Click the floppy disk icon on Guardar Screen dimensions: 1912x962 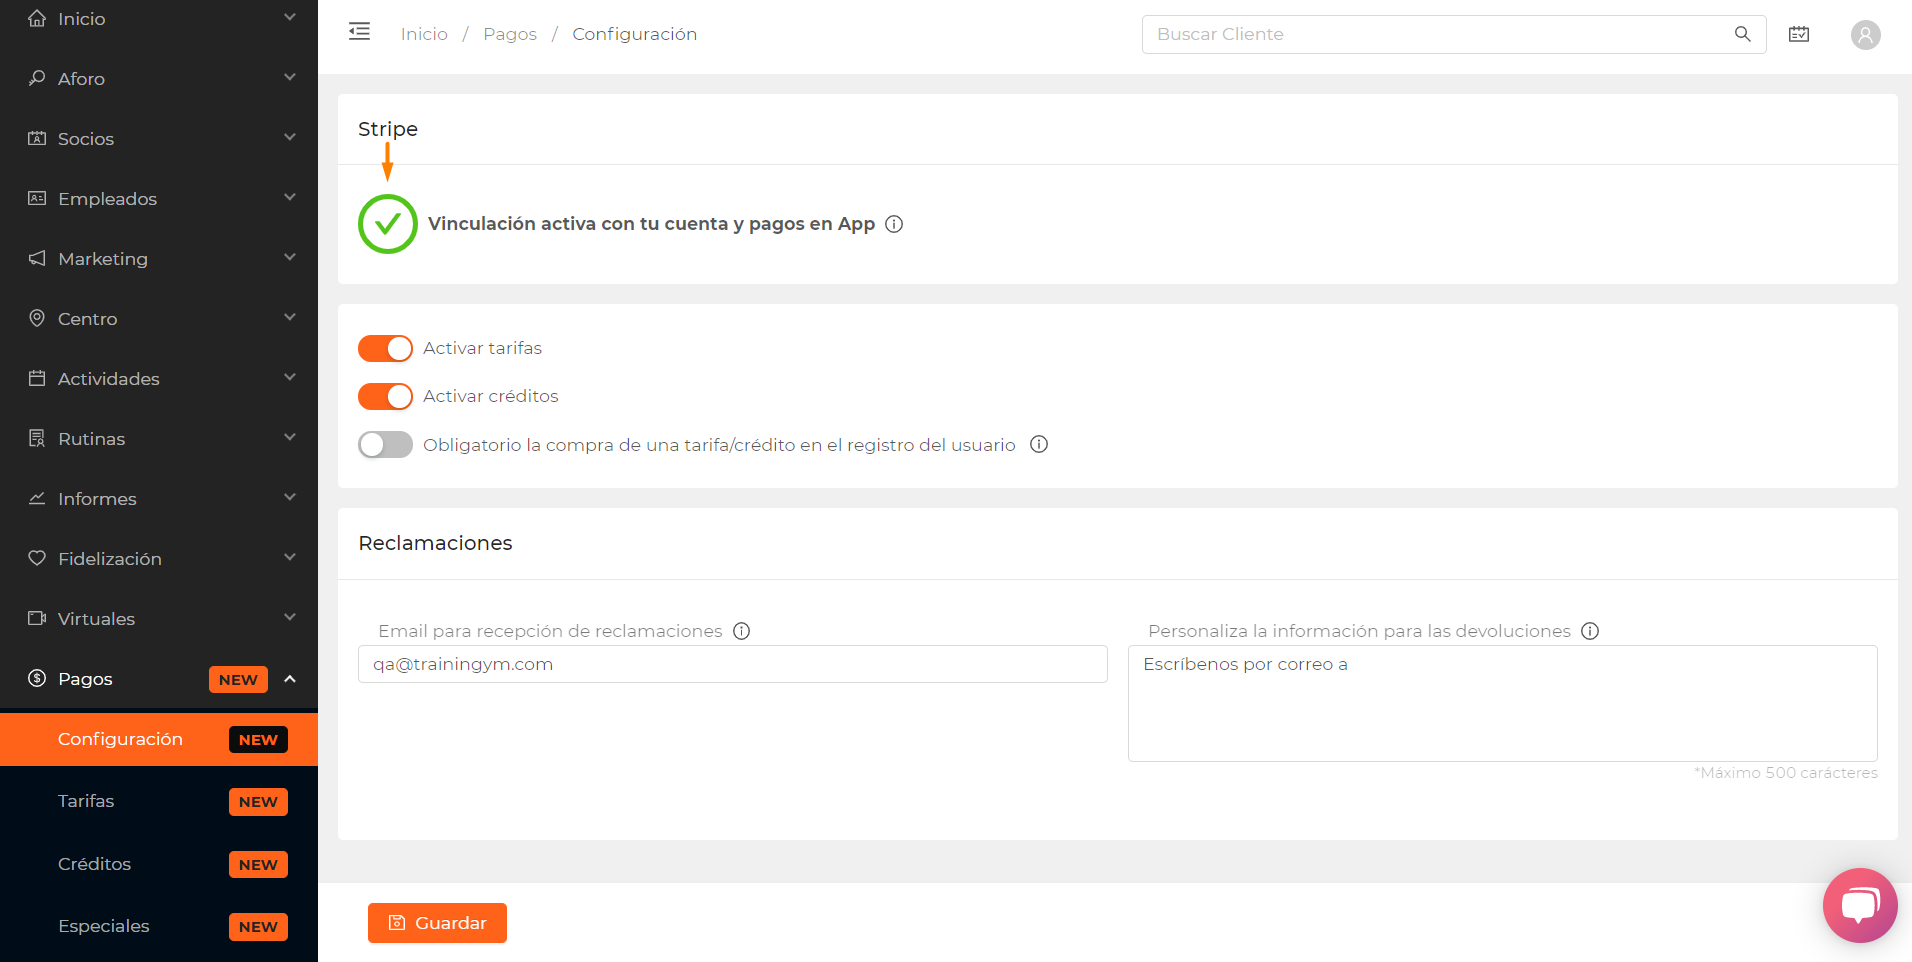pyautogui.click(x=397, y=923)
